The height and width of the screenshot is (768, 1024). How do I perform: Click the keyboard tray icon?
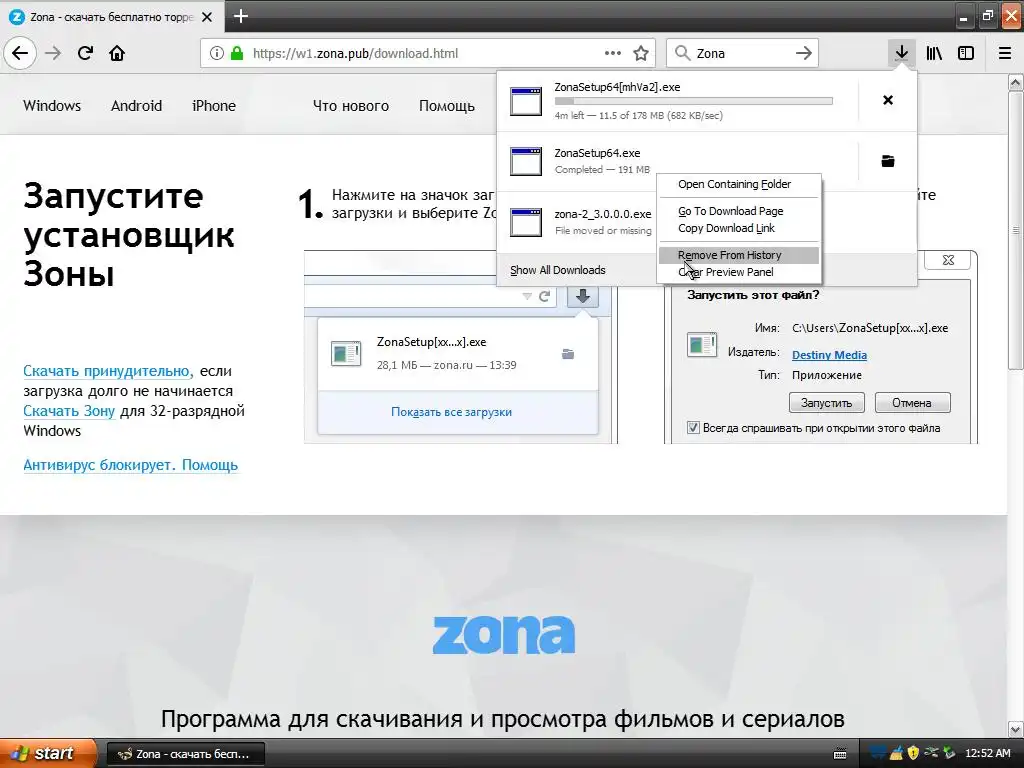tap(840, 754)
